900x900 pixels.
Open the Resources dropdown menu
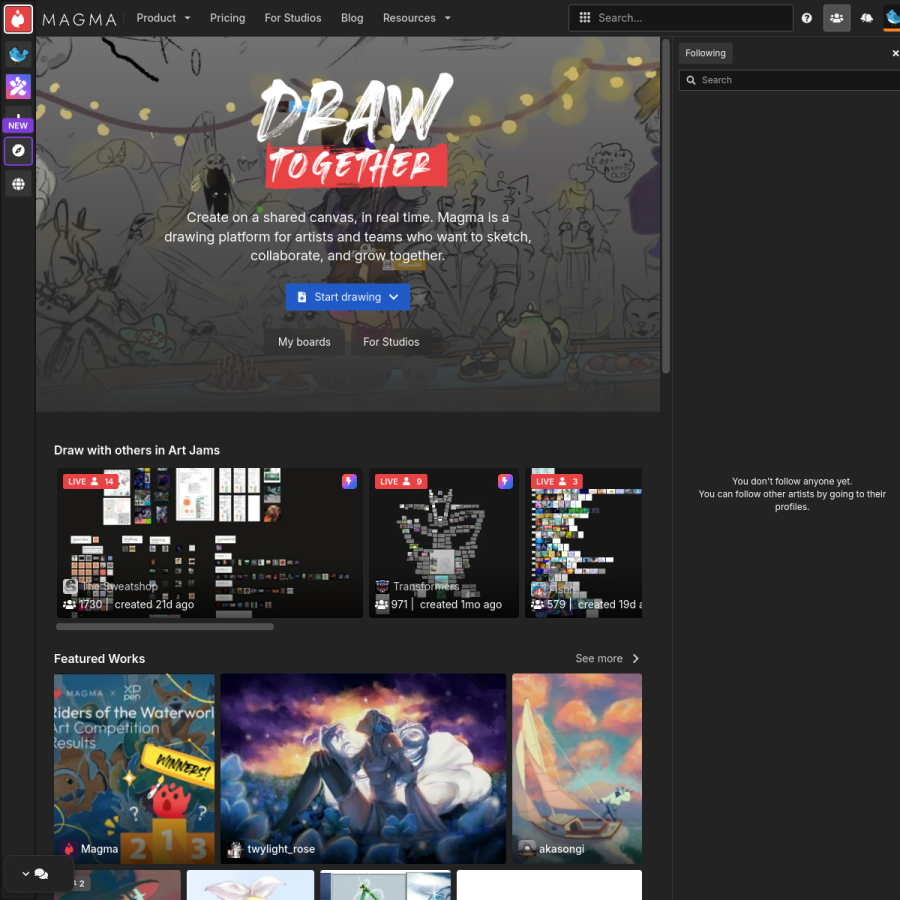[417, 18]
